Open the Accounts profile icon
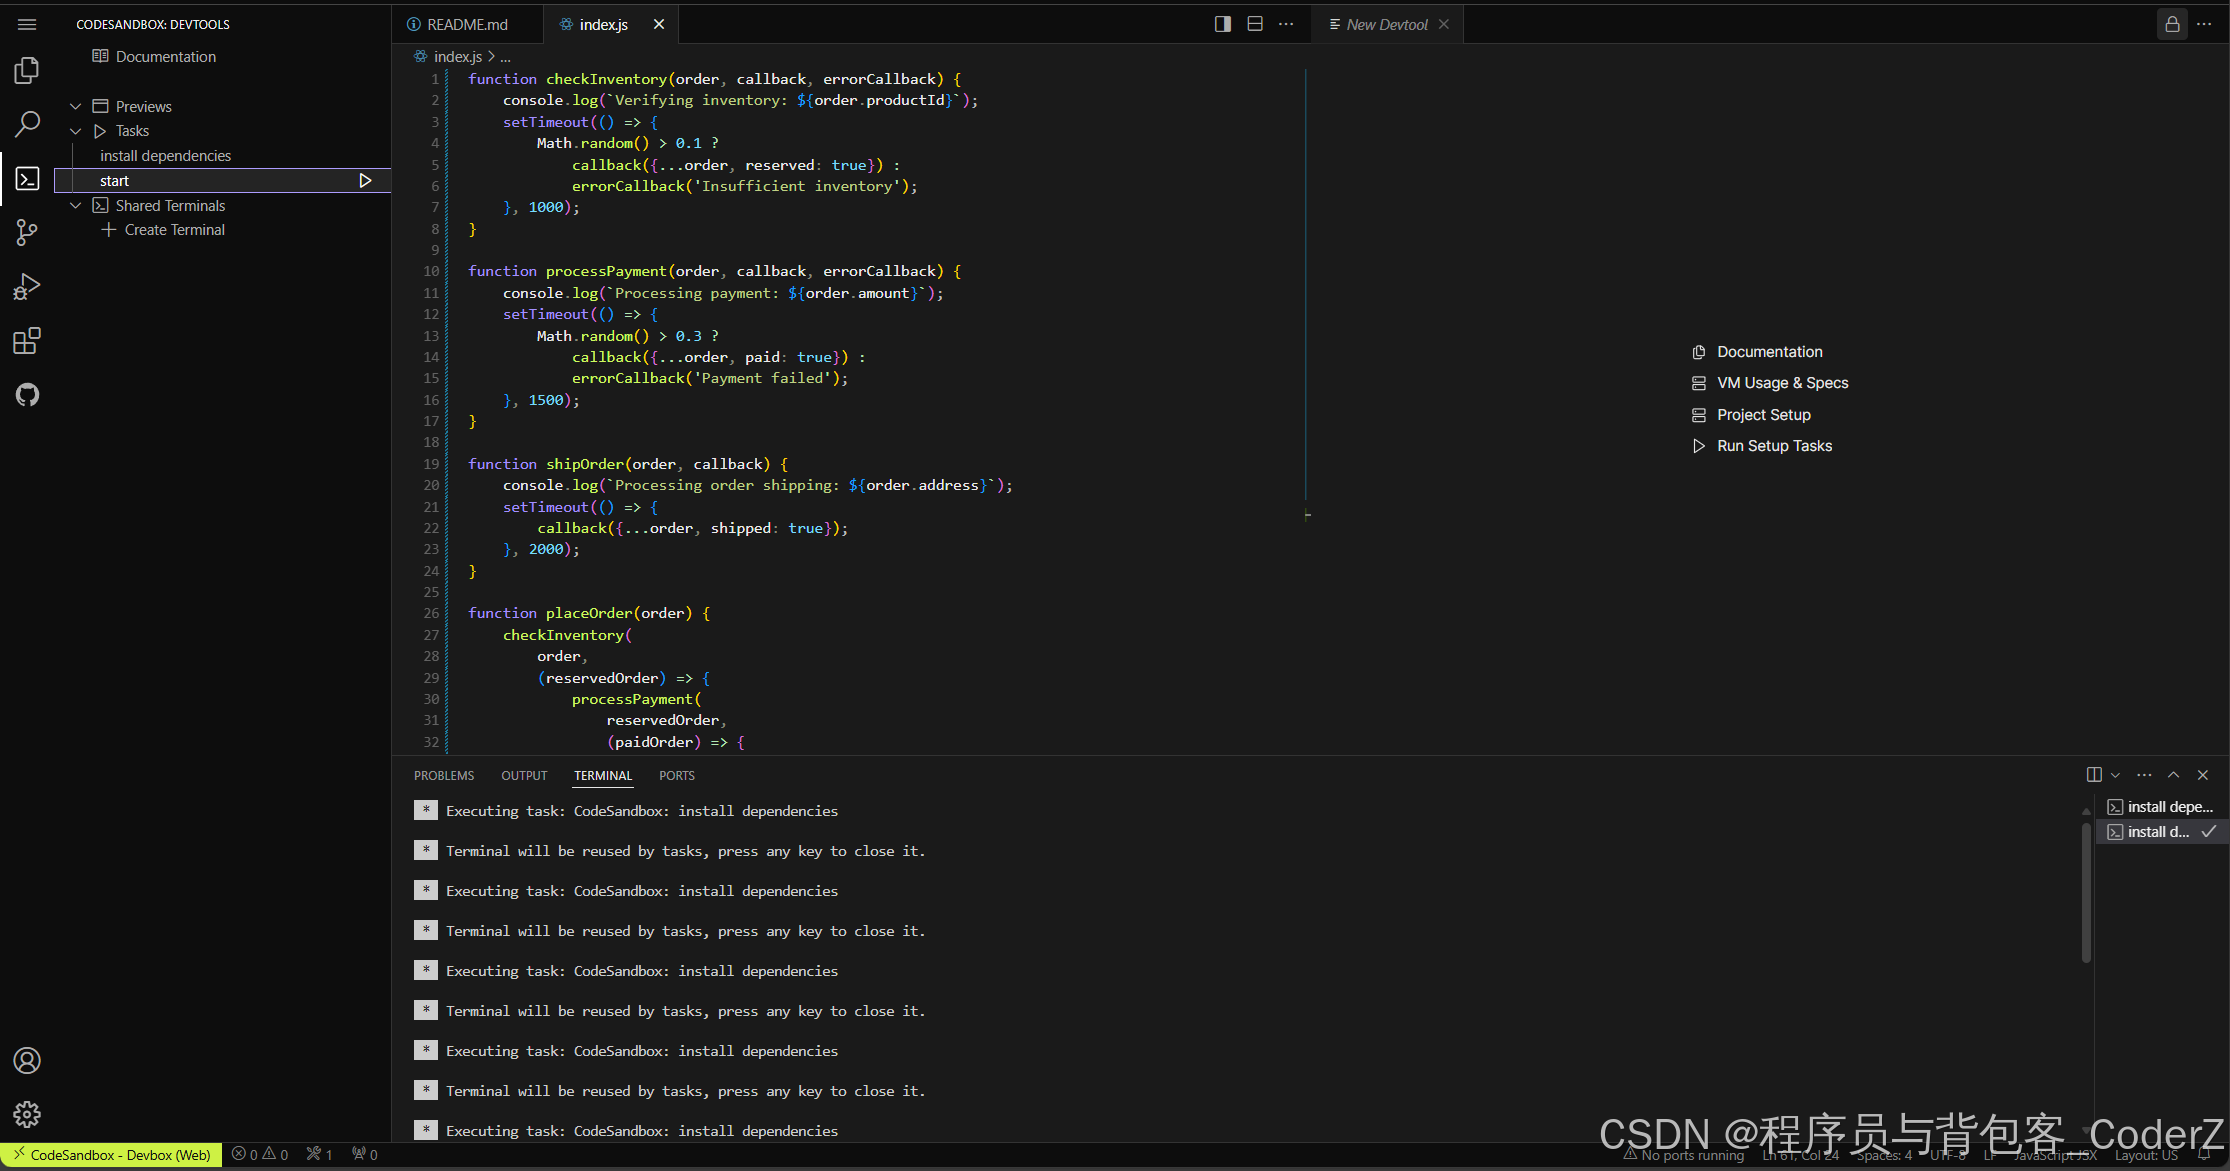Viewport: 2230px width, 1171px height. pos(27,1060)
